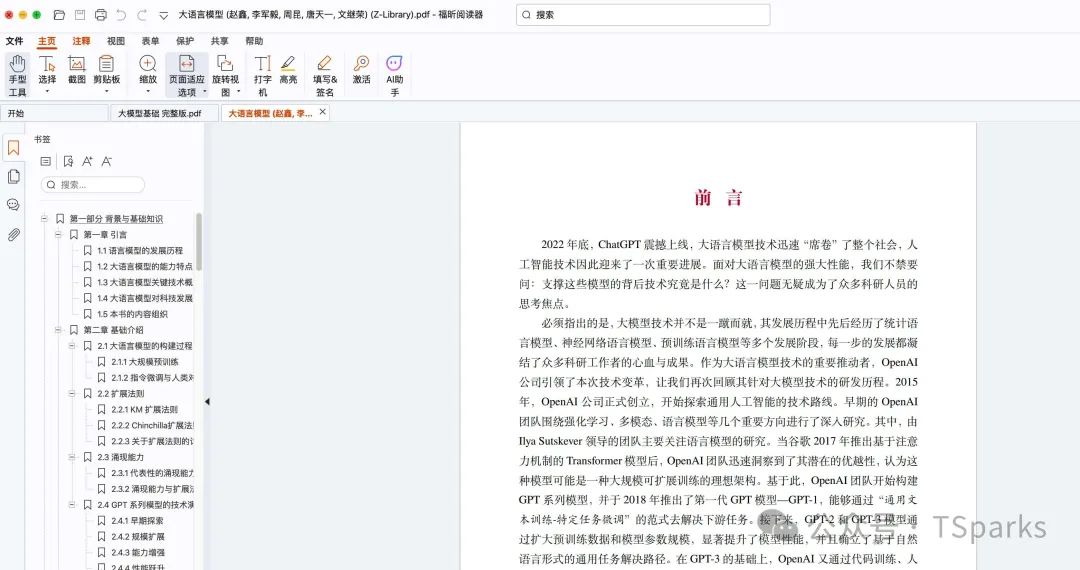Image resolution: width=1080 pixels, height=570 pixels.
Task: Select the Hand tool (手型工具)
Action: pos(18,75)
